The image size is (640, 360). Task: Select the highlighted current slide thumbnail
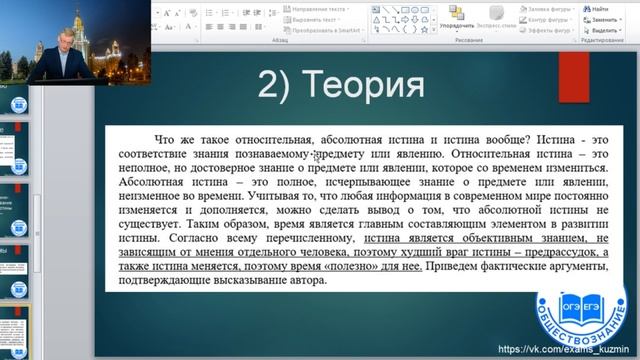[x=14, y=333]
